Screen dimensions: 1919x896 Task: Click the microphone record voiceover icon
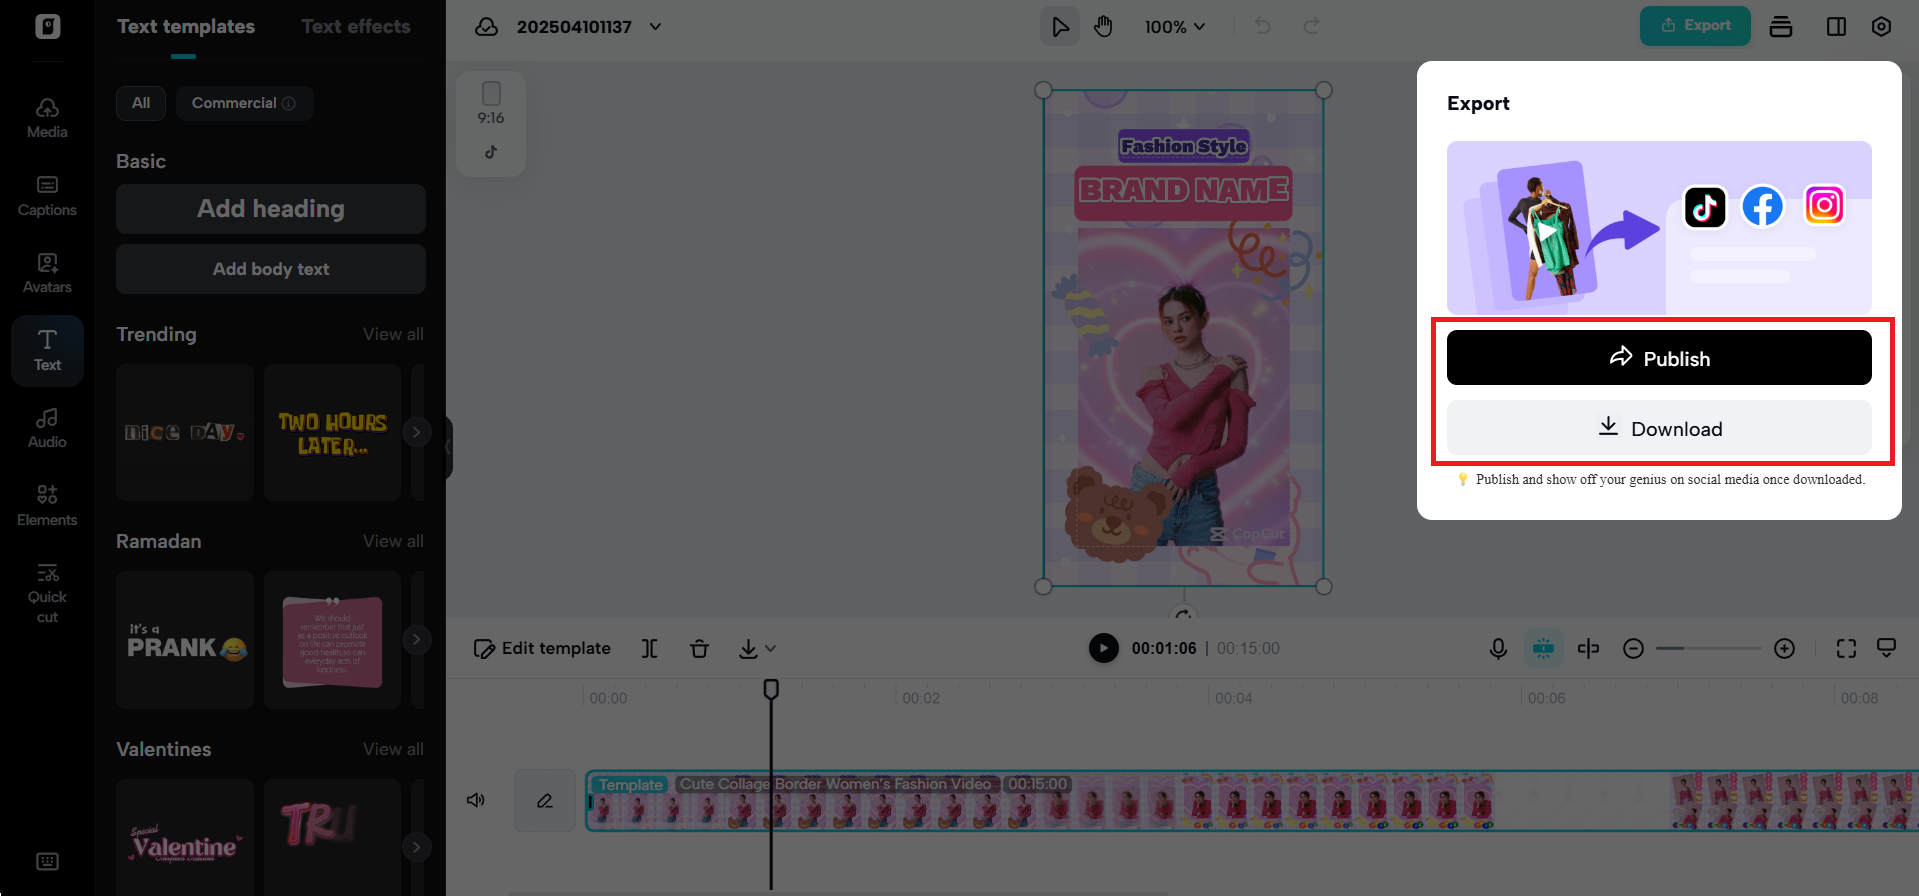[1497, 649]
